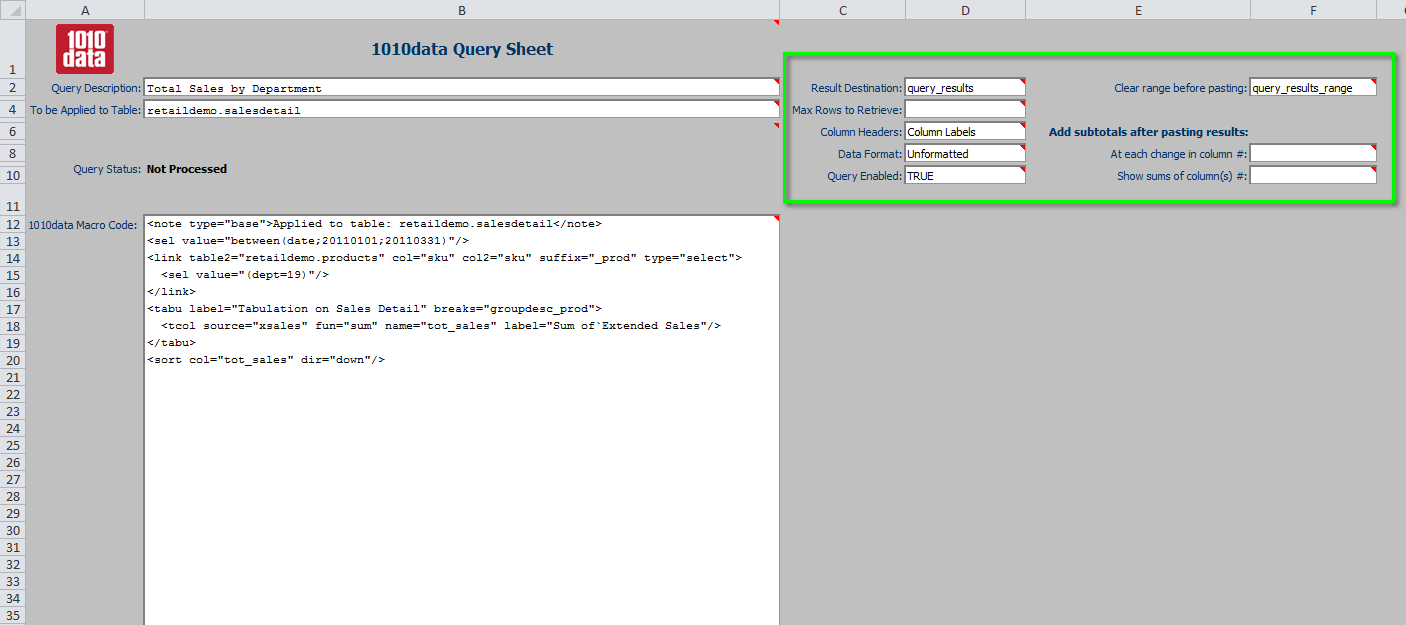Select row 10 header

coord(12,176)
